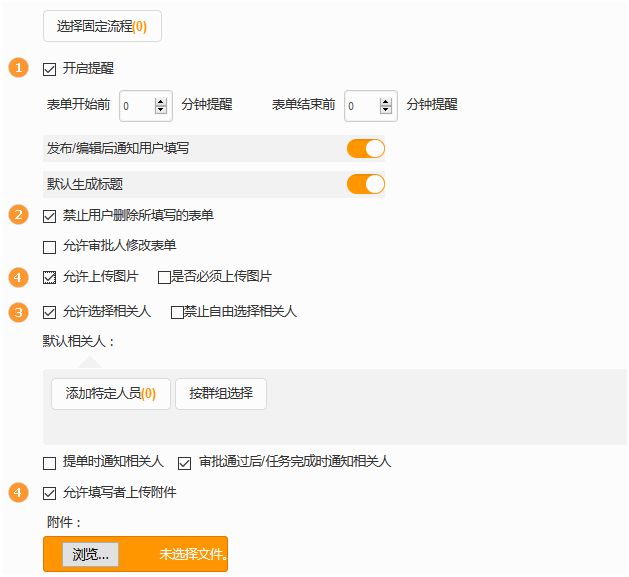Click the 选择固定流程 button
The image size is (629, 577).
(102, 27)
